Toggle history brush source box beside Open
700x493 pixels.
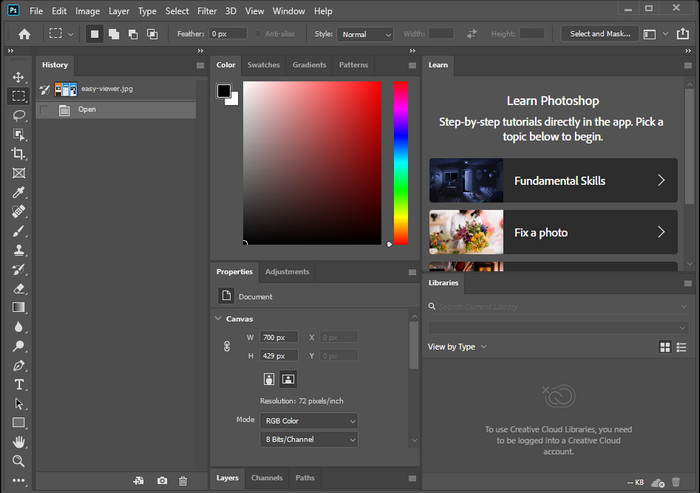(44, 110)
